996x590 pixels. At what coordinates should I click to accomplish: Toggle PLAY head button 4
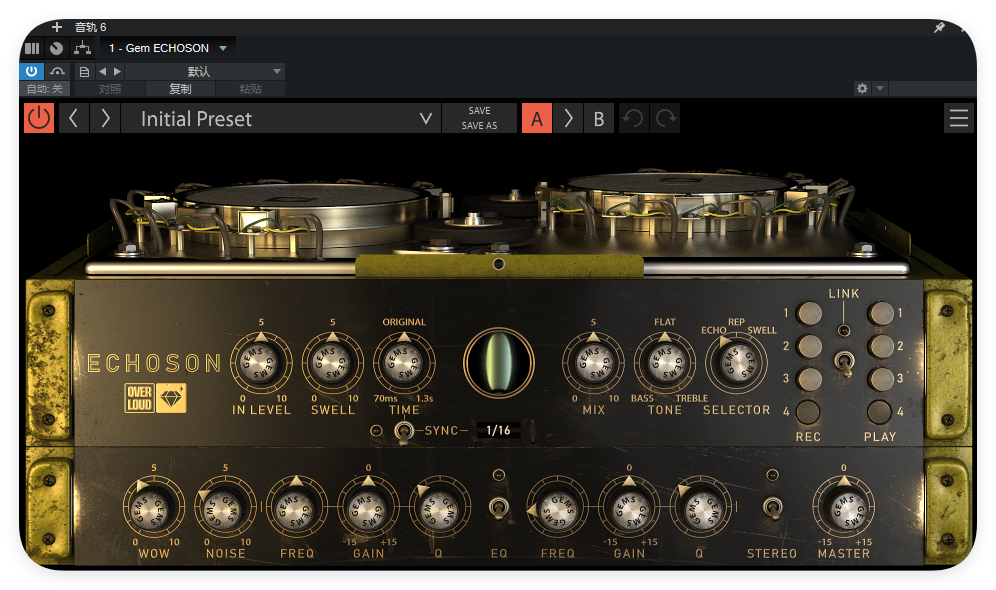(x=880, y=412)
